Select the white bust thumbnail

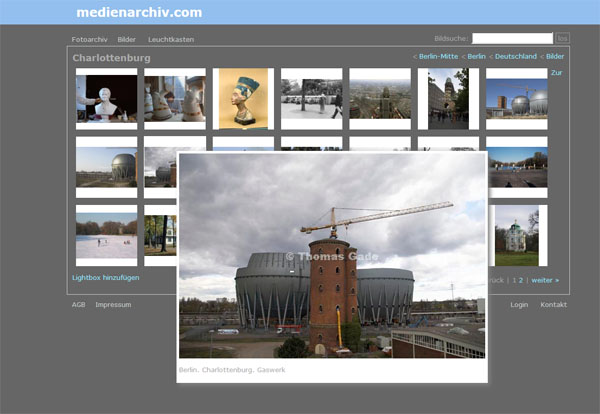pyautogui.click(x=106, y=98)
